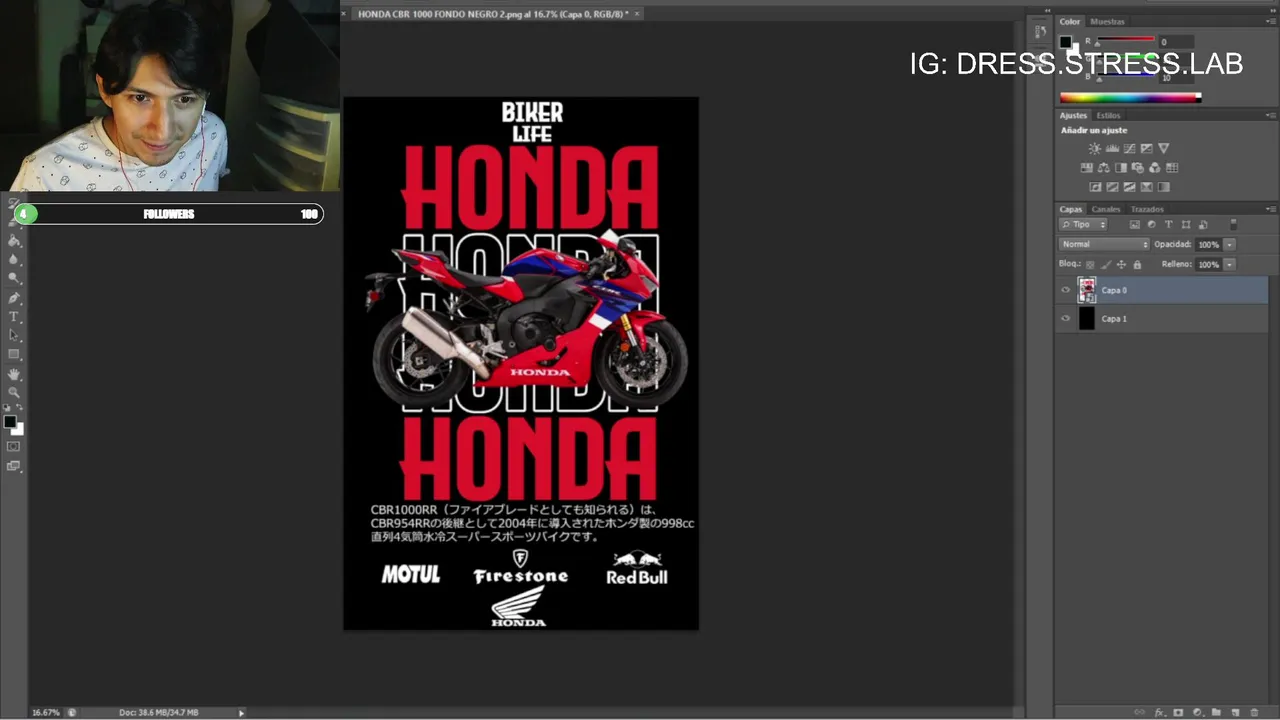Open the Ajustes panel flyout menu
Screen dimensions: 1280x720
tap(1271, 115)
